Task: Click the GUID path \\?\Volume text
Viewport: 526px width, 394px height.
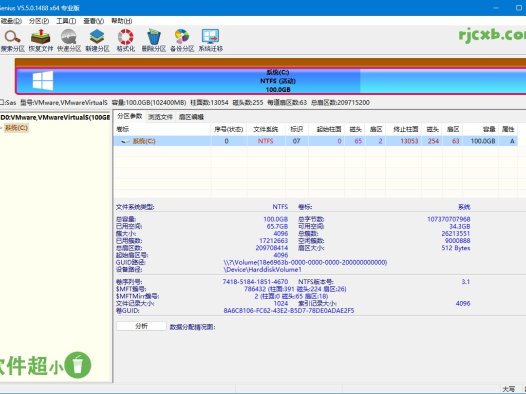Action: coord(305,262)
